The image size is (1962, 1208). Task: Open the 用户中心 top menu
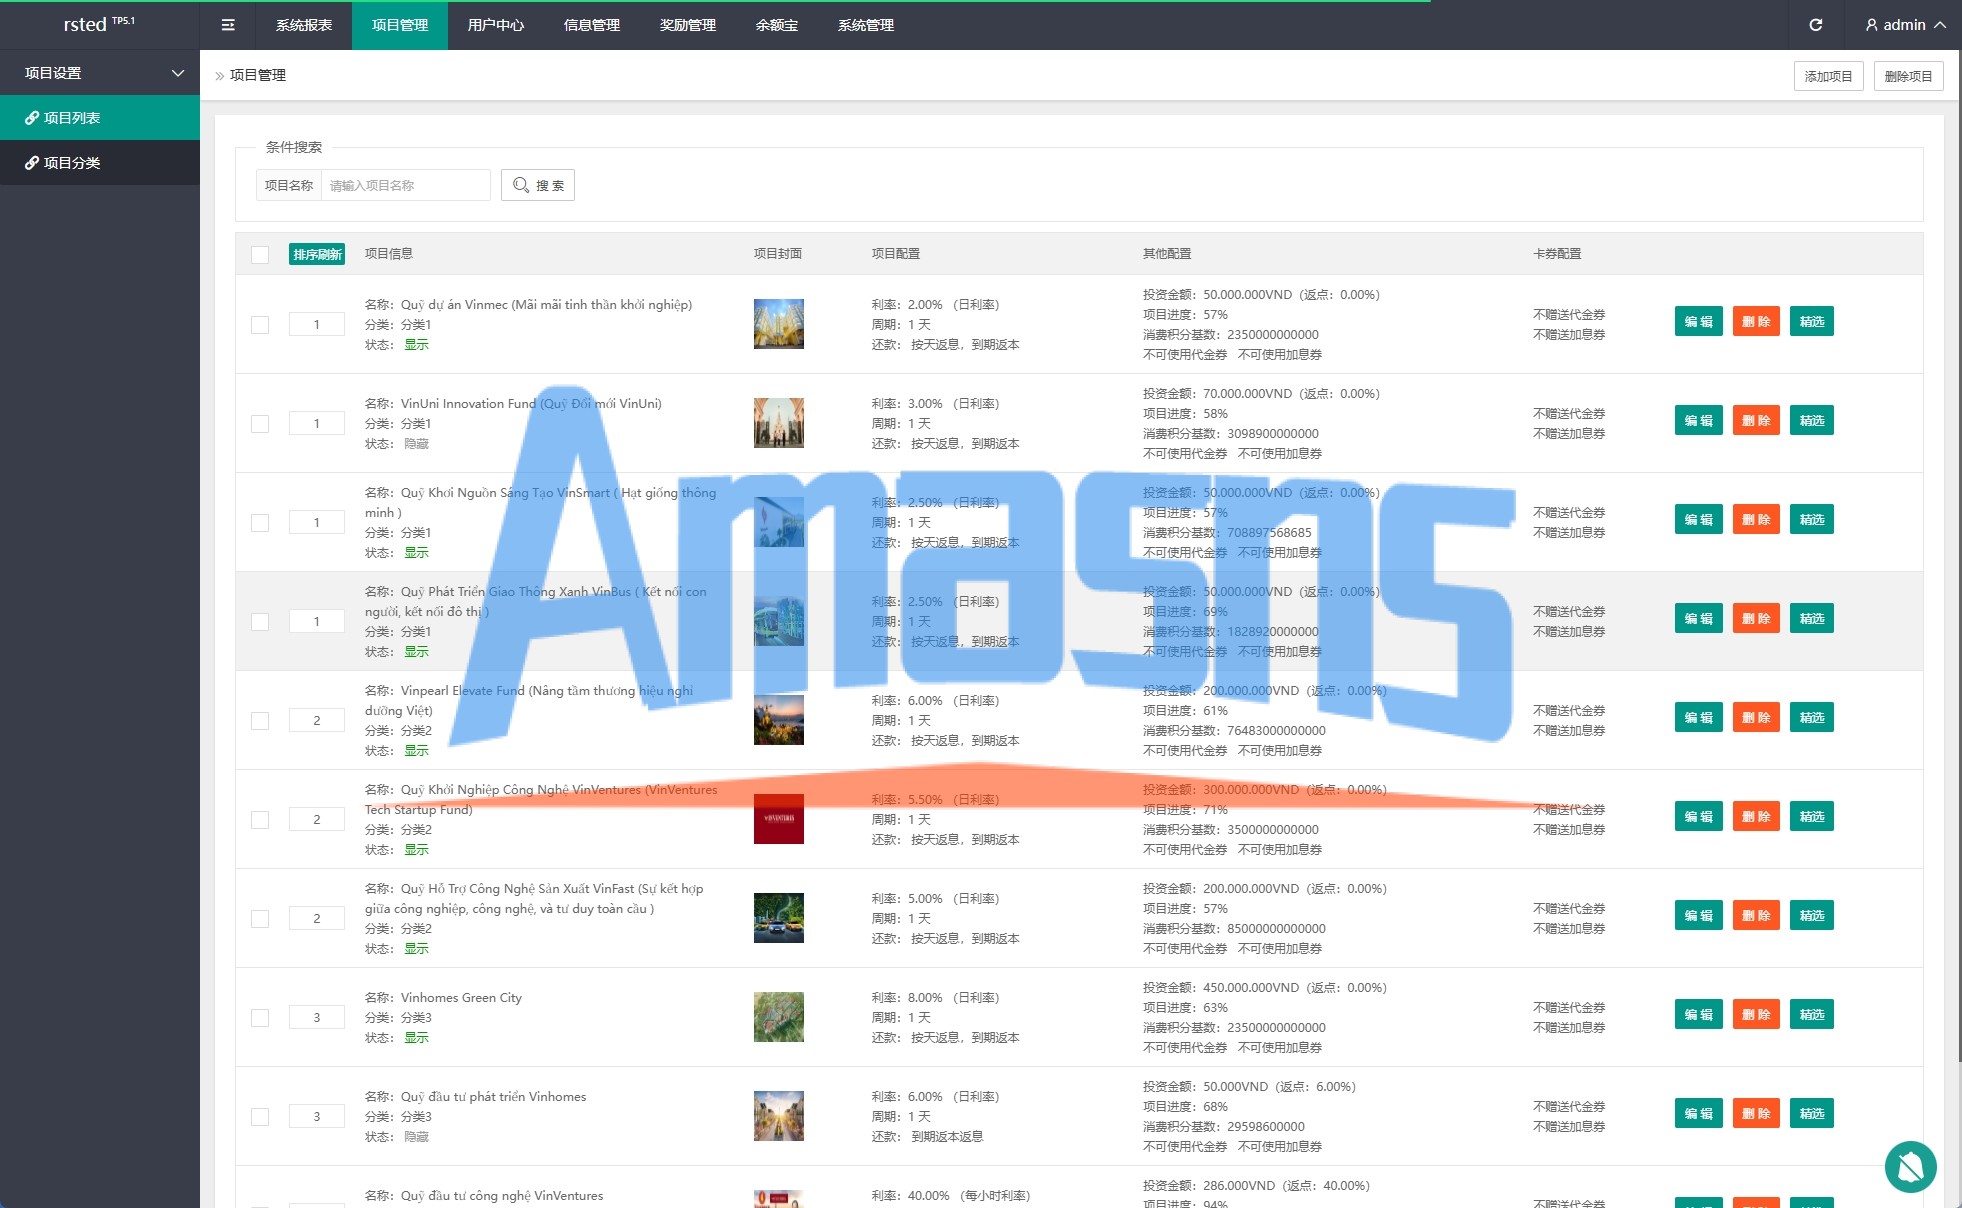click(x=495, y=25)
